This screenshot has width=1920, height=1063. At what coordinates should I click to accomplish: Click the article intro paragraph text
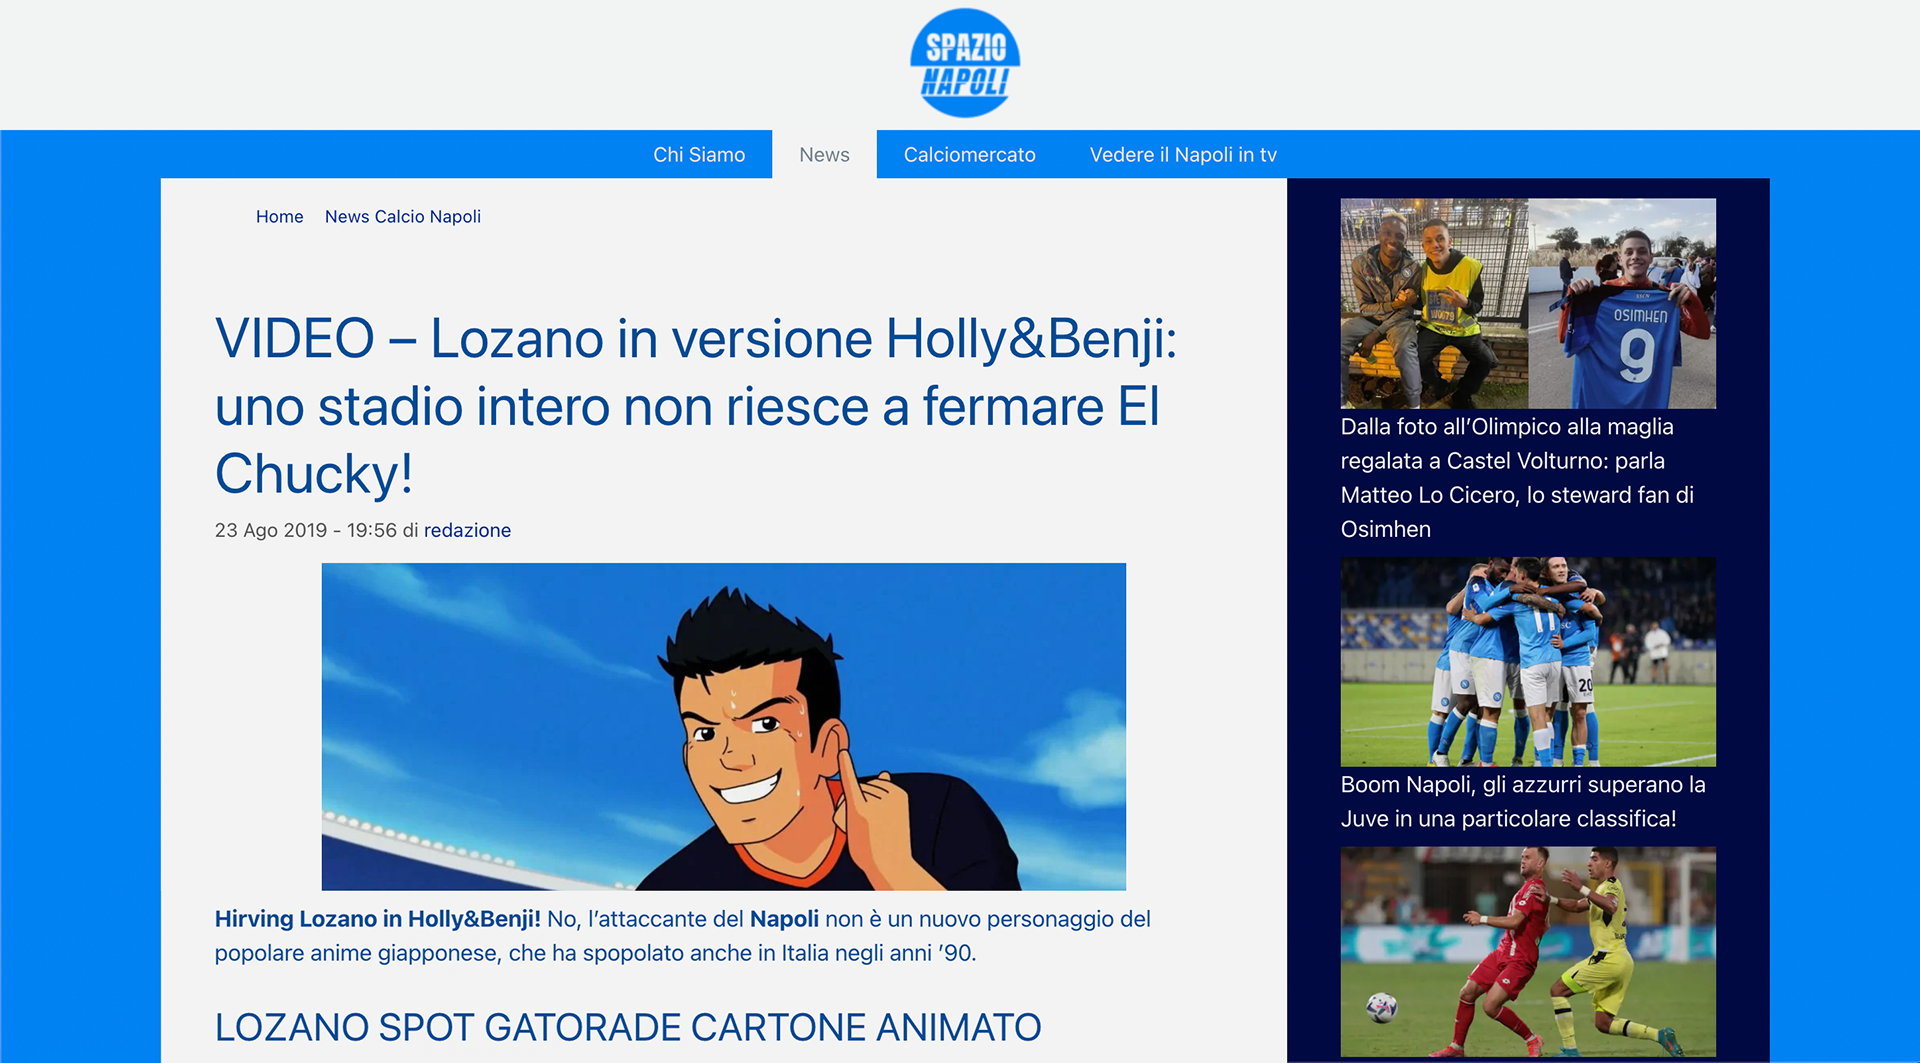point(683,936)
